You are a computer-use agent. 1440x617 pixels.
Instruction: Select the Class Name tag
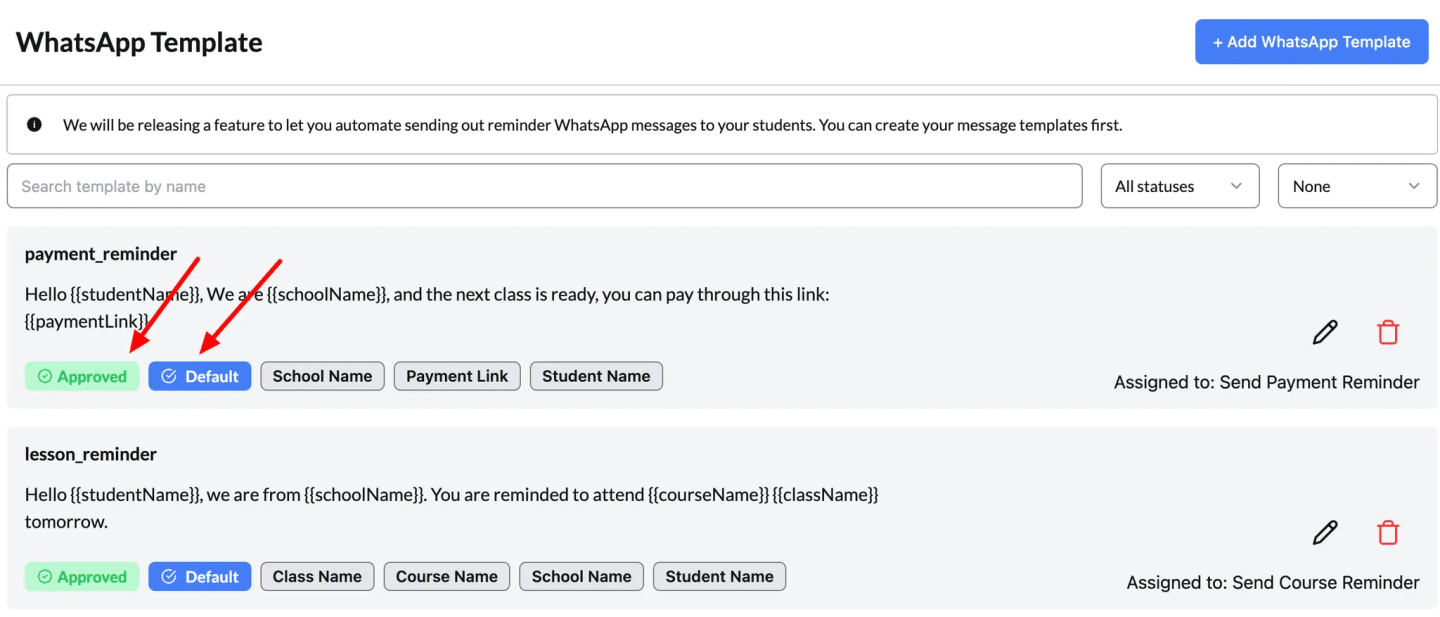[x=317, y=576]
